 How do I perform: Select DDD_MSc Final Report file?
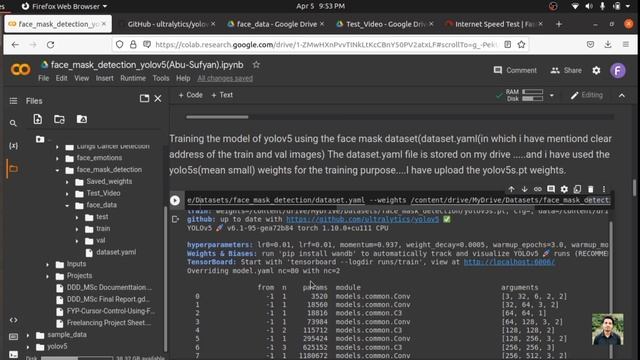tap(108, 299)
